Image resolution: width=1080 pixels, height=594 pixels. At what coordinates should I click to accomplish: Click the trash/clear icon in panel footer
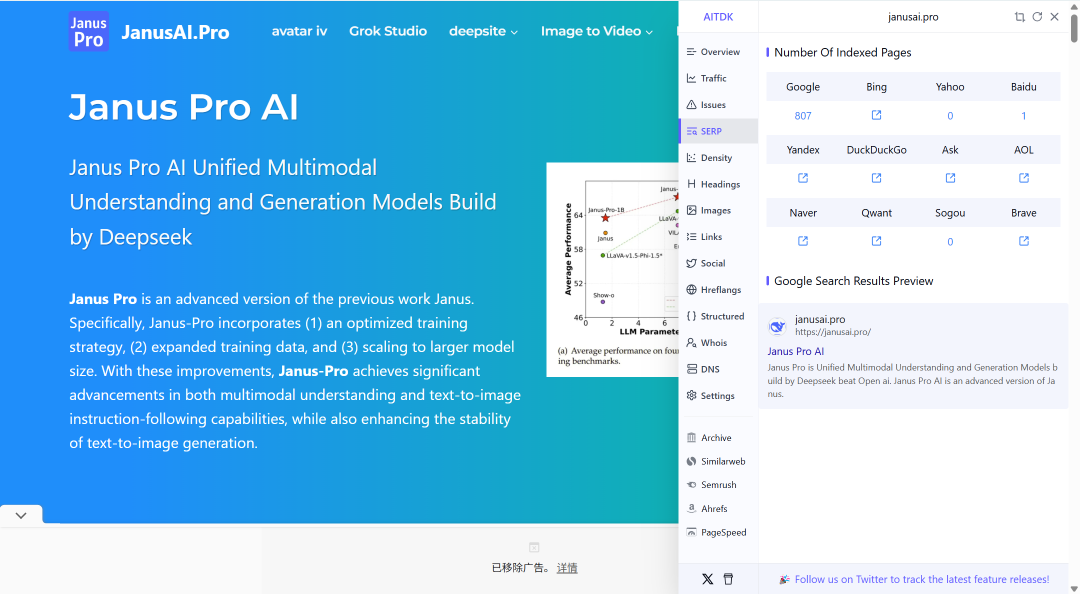(728, 579)
